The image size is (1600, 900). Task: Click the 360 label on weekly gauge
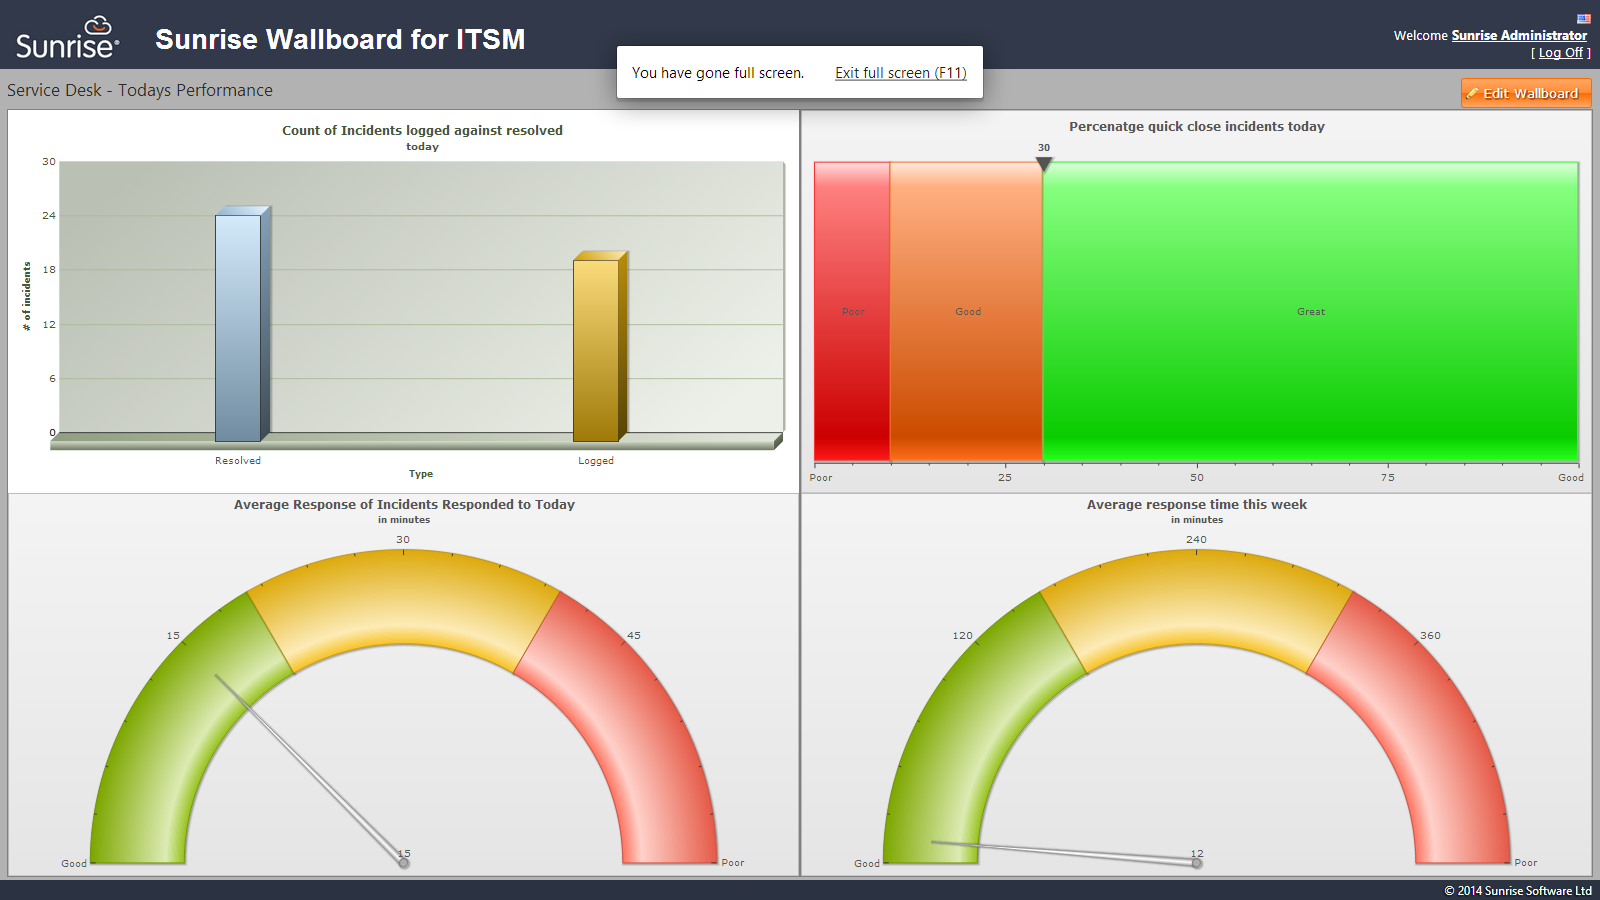coord(1430,635)
